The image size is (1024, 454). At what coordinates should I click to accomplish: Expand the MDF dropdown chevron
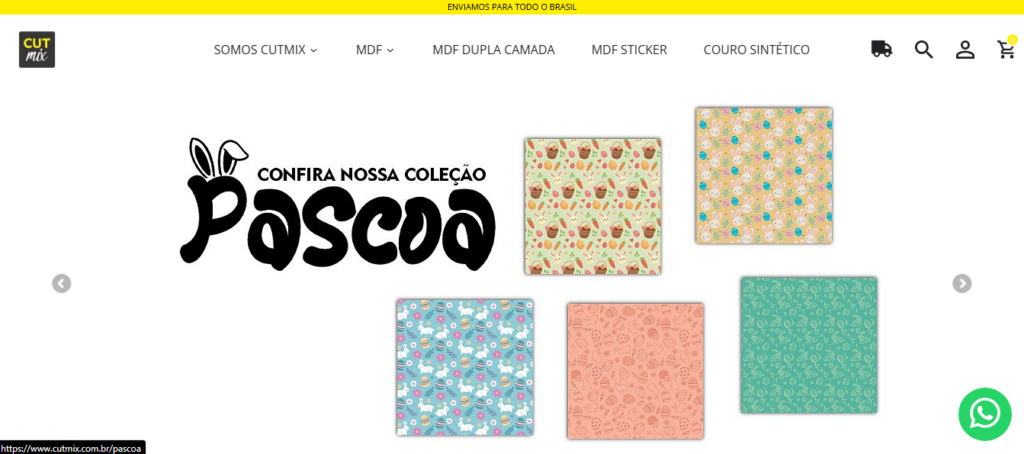point(391,50)
